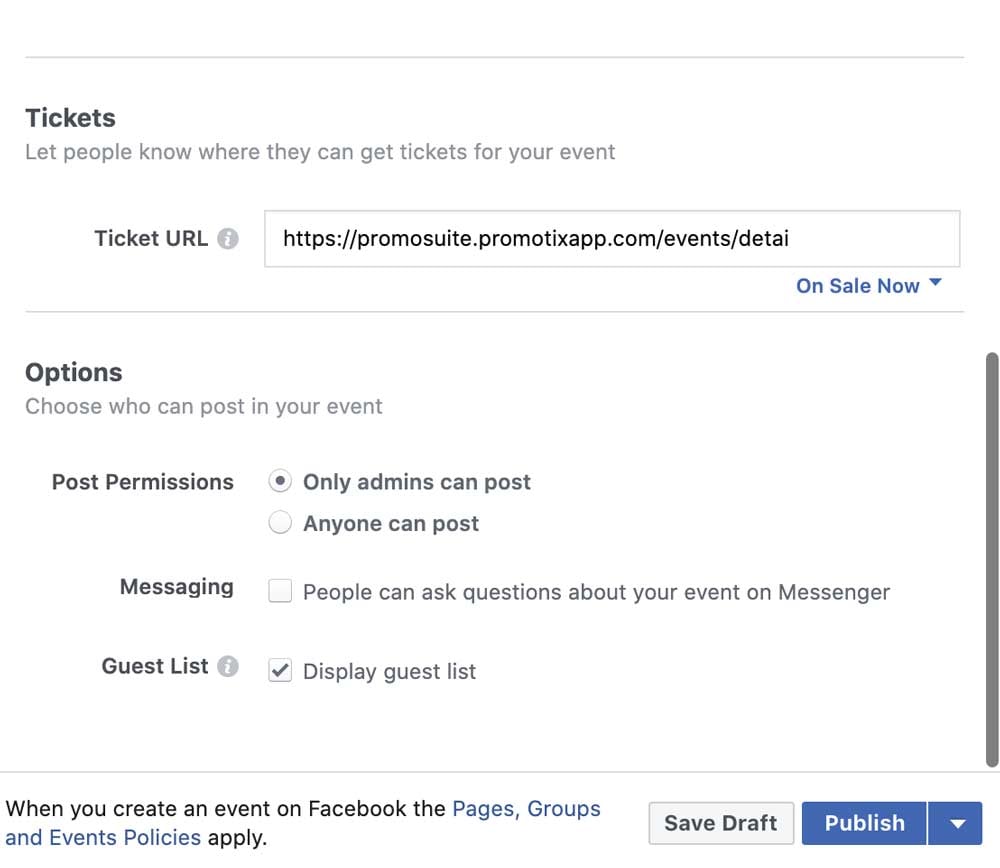This screenshot has height=868, width=1000.
Task: Expand the Publish button's arrow dropdown
Action: 957,823
